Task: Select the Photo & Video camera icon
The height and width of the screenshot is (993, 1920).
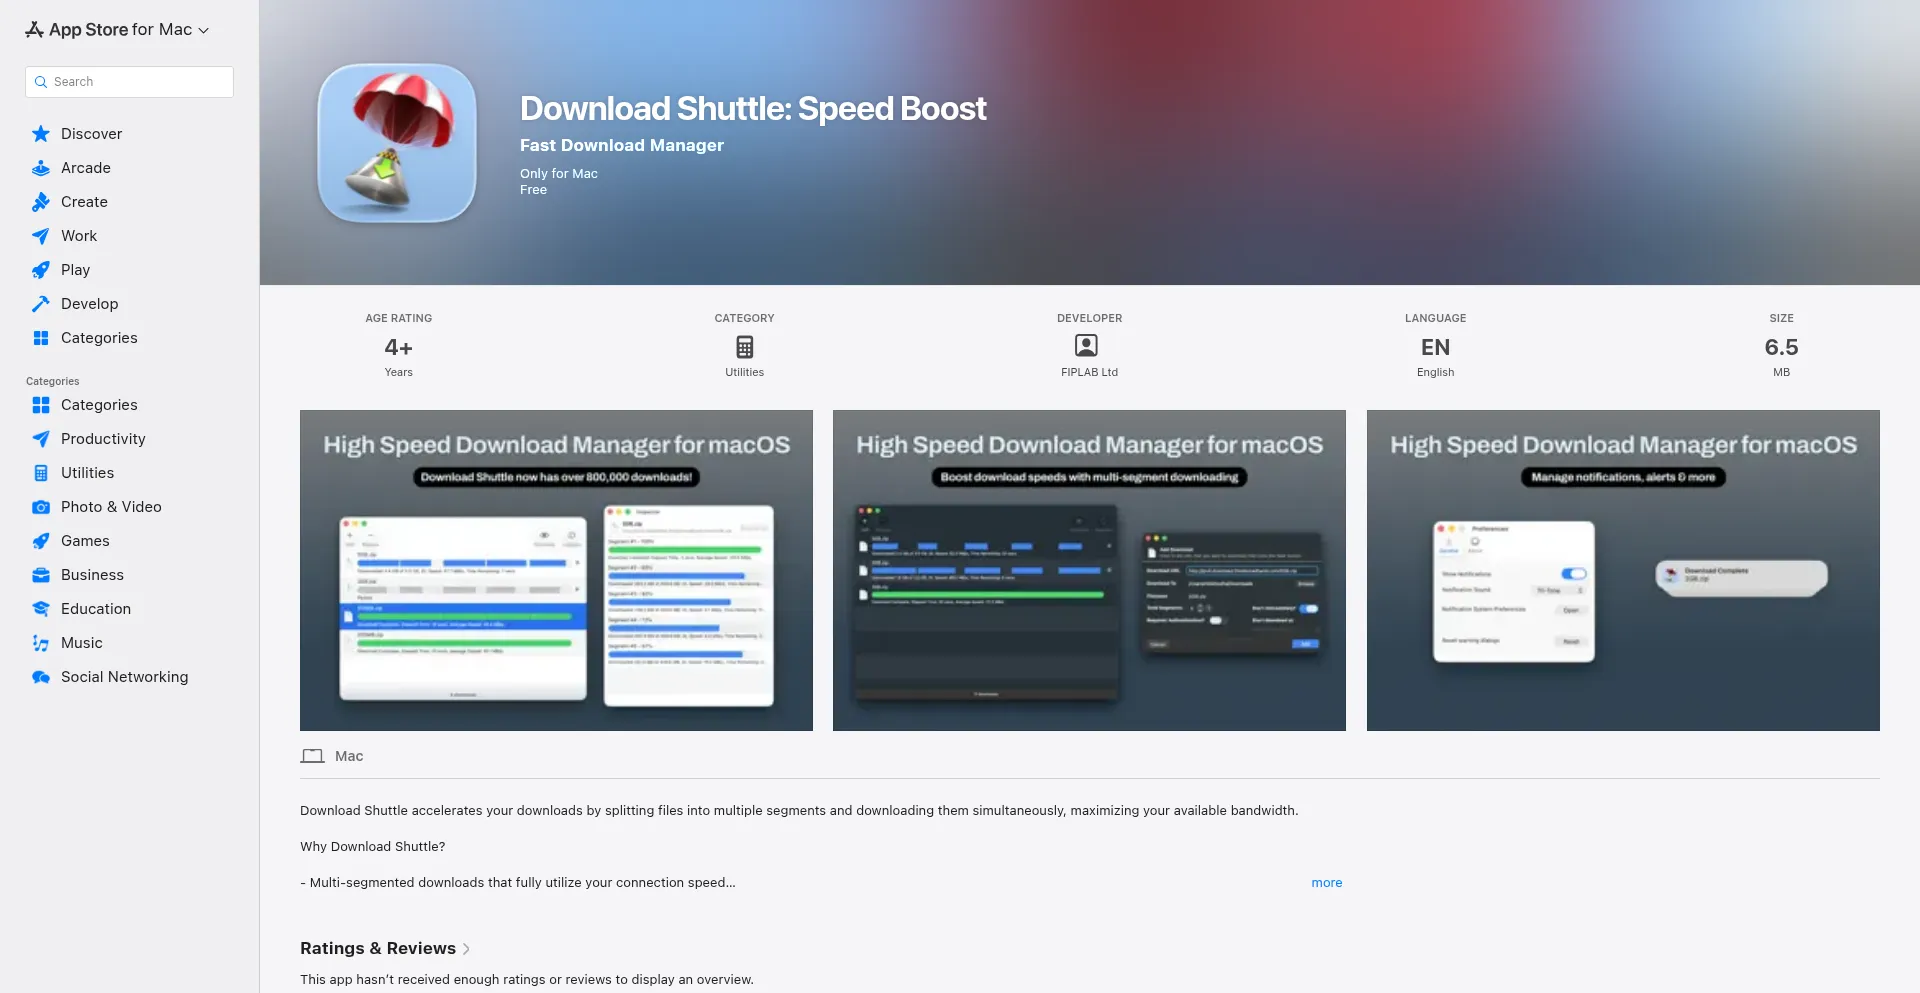Action: tap(41, 507)
